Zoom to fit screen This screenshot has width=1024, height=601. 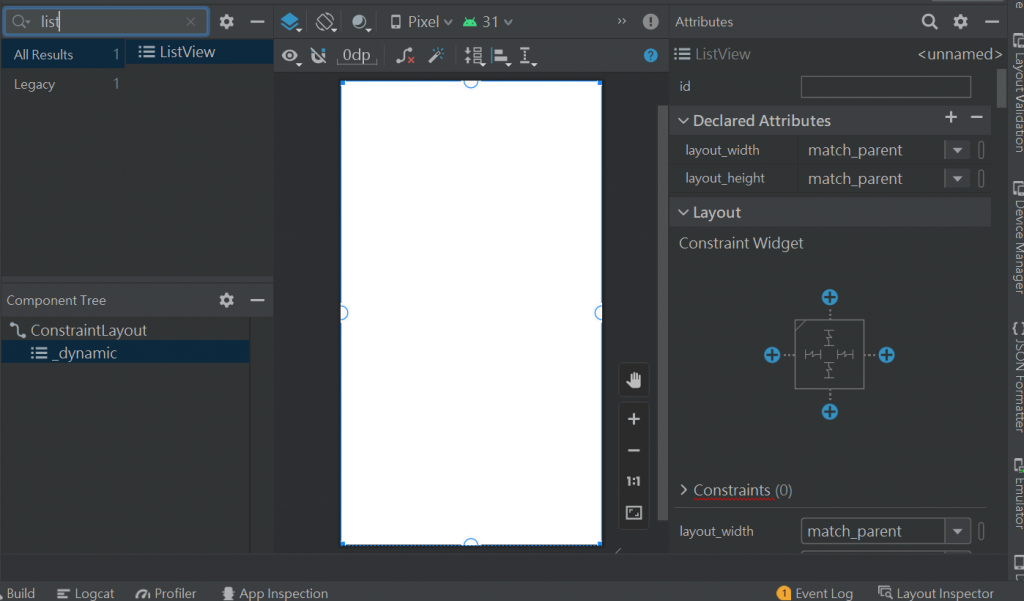tap(633, 513)
